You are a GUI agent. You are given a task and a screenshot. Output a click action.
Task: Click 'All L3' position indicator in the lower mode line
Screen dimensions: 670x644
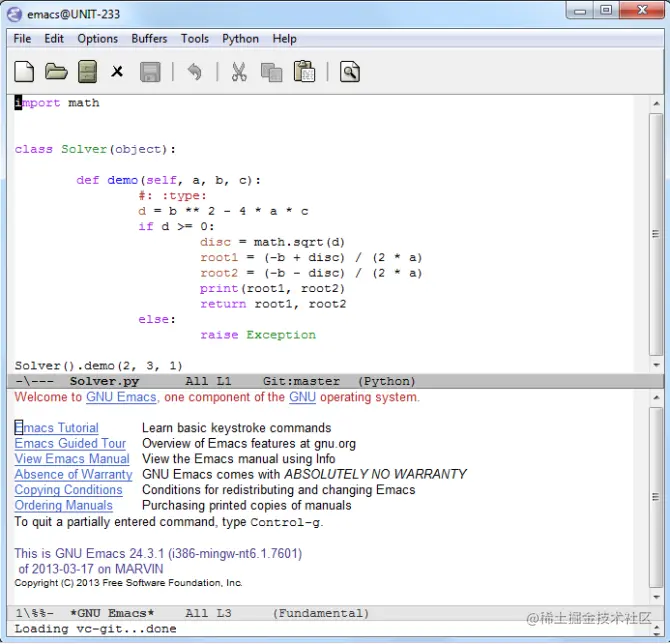(208, 613)
